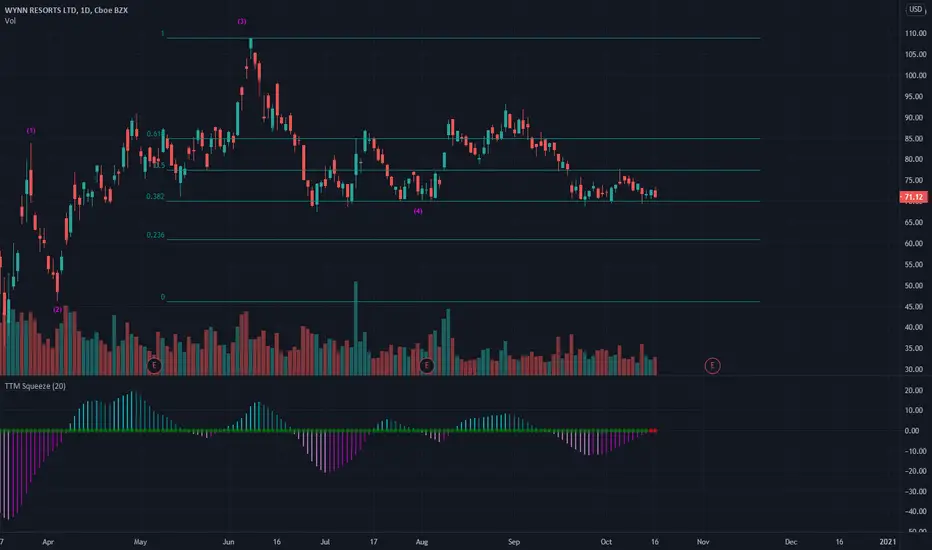Click the Fibonacci level label 0 at the bottom line
Screen dimensions: 932x550
click(x=162, y=297)
